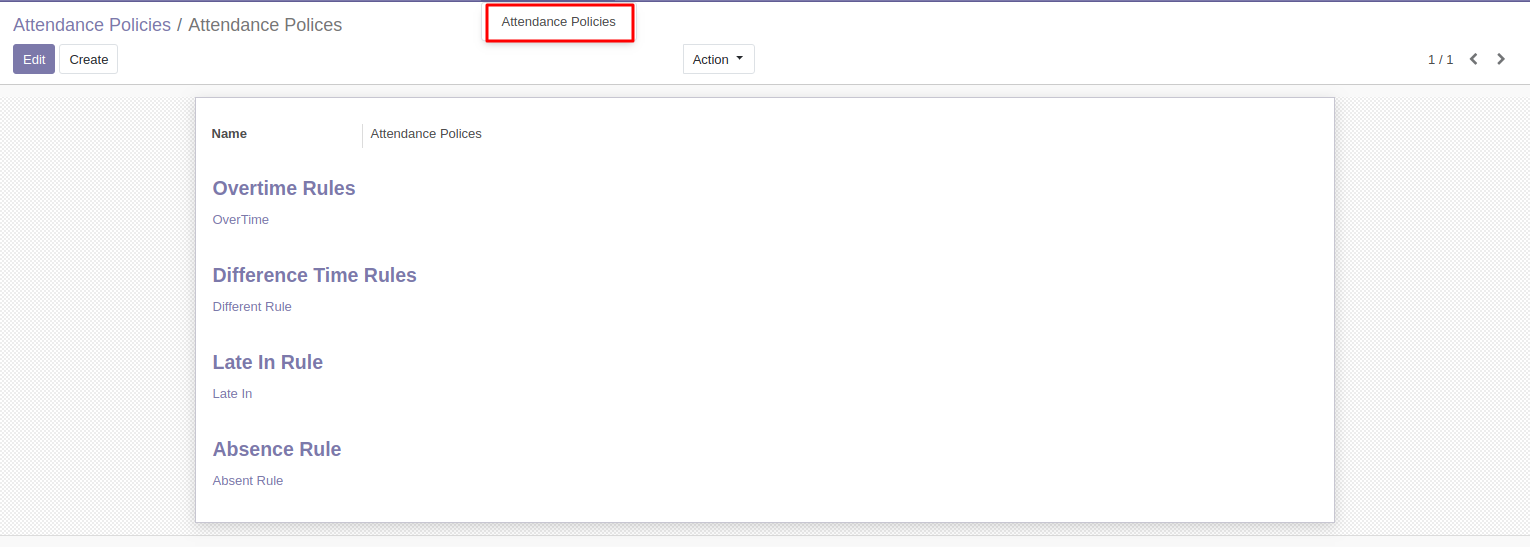This screenshot has width=1530, height=547.
Task: Go to previous record with left chevron
Action: pos(1473,59)
